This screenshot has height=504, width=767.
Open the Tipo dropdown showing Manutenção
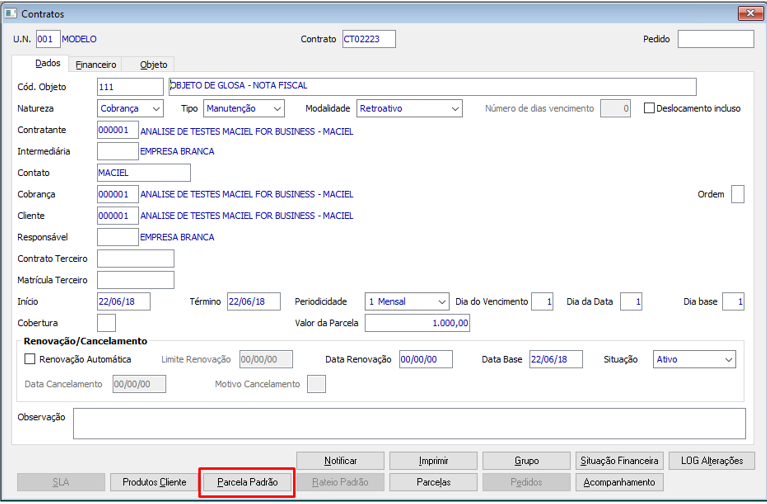coord(244,109)
